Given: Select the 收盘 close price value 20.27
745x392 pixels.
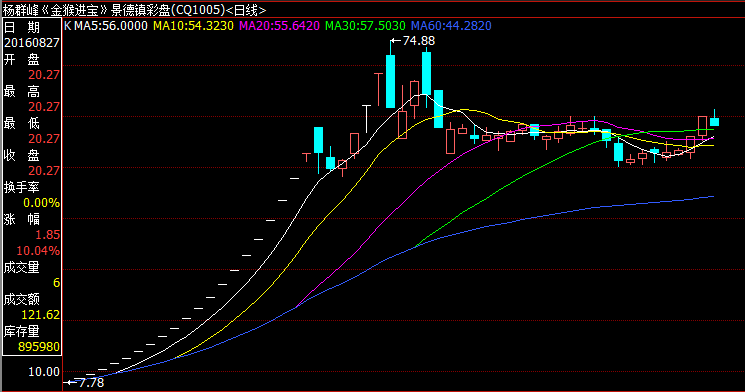Looking at the screenshot, I should click(44, 170).
